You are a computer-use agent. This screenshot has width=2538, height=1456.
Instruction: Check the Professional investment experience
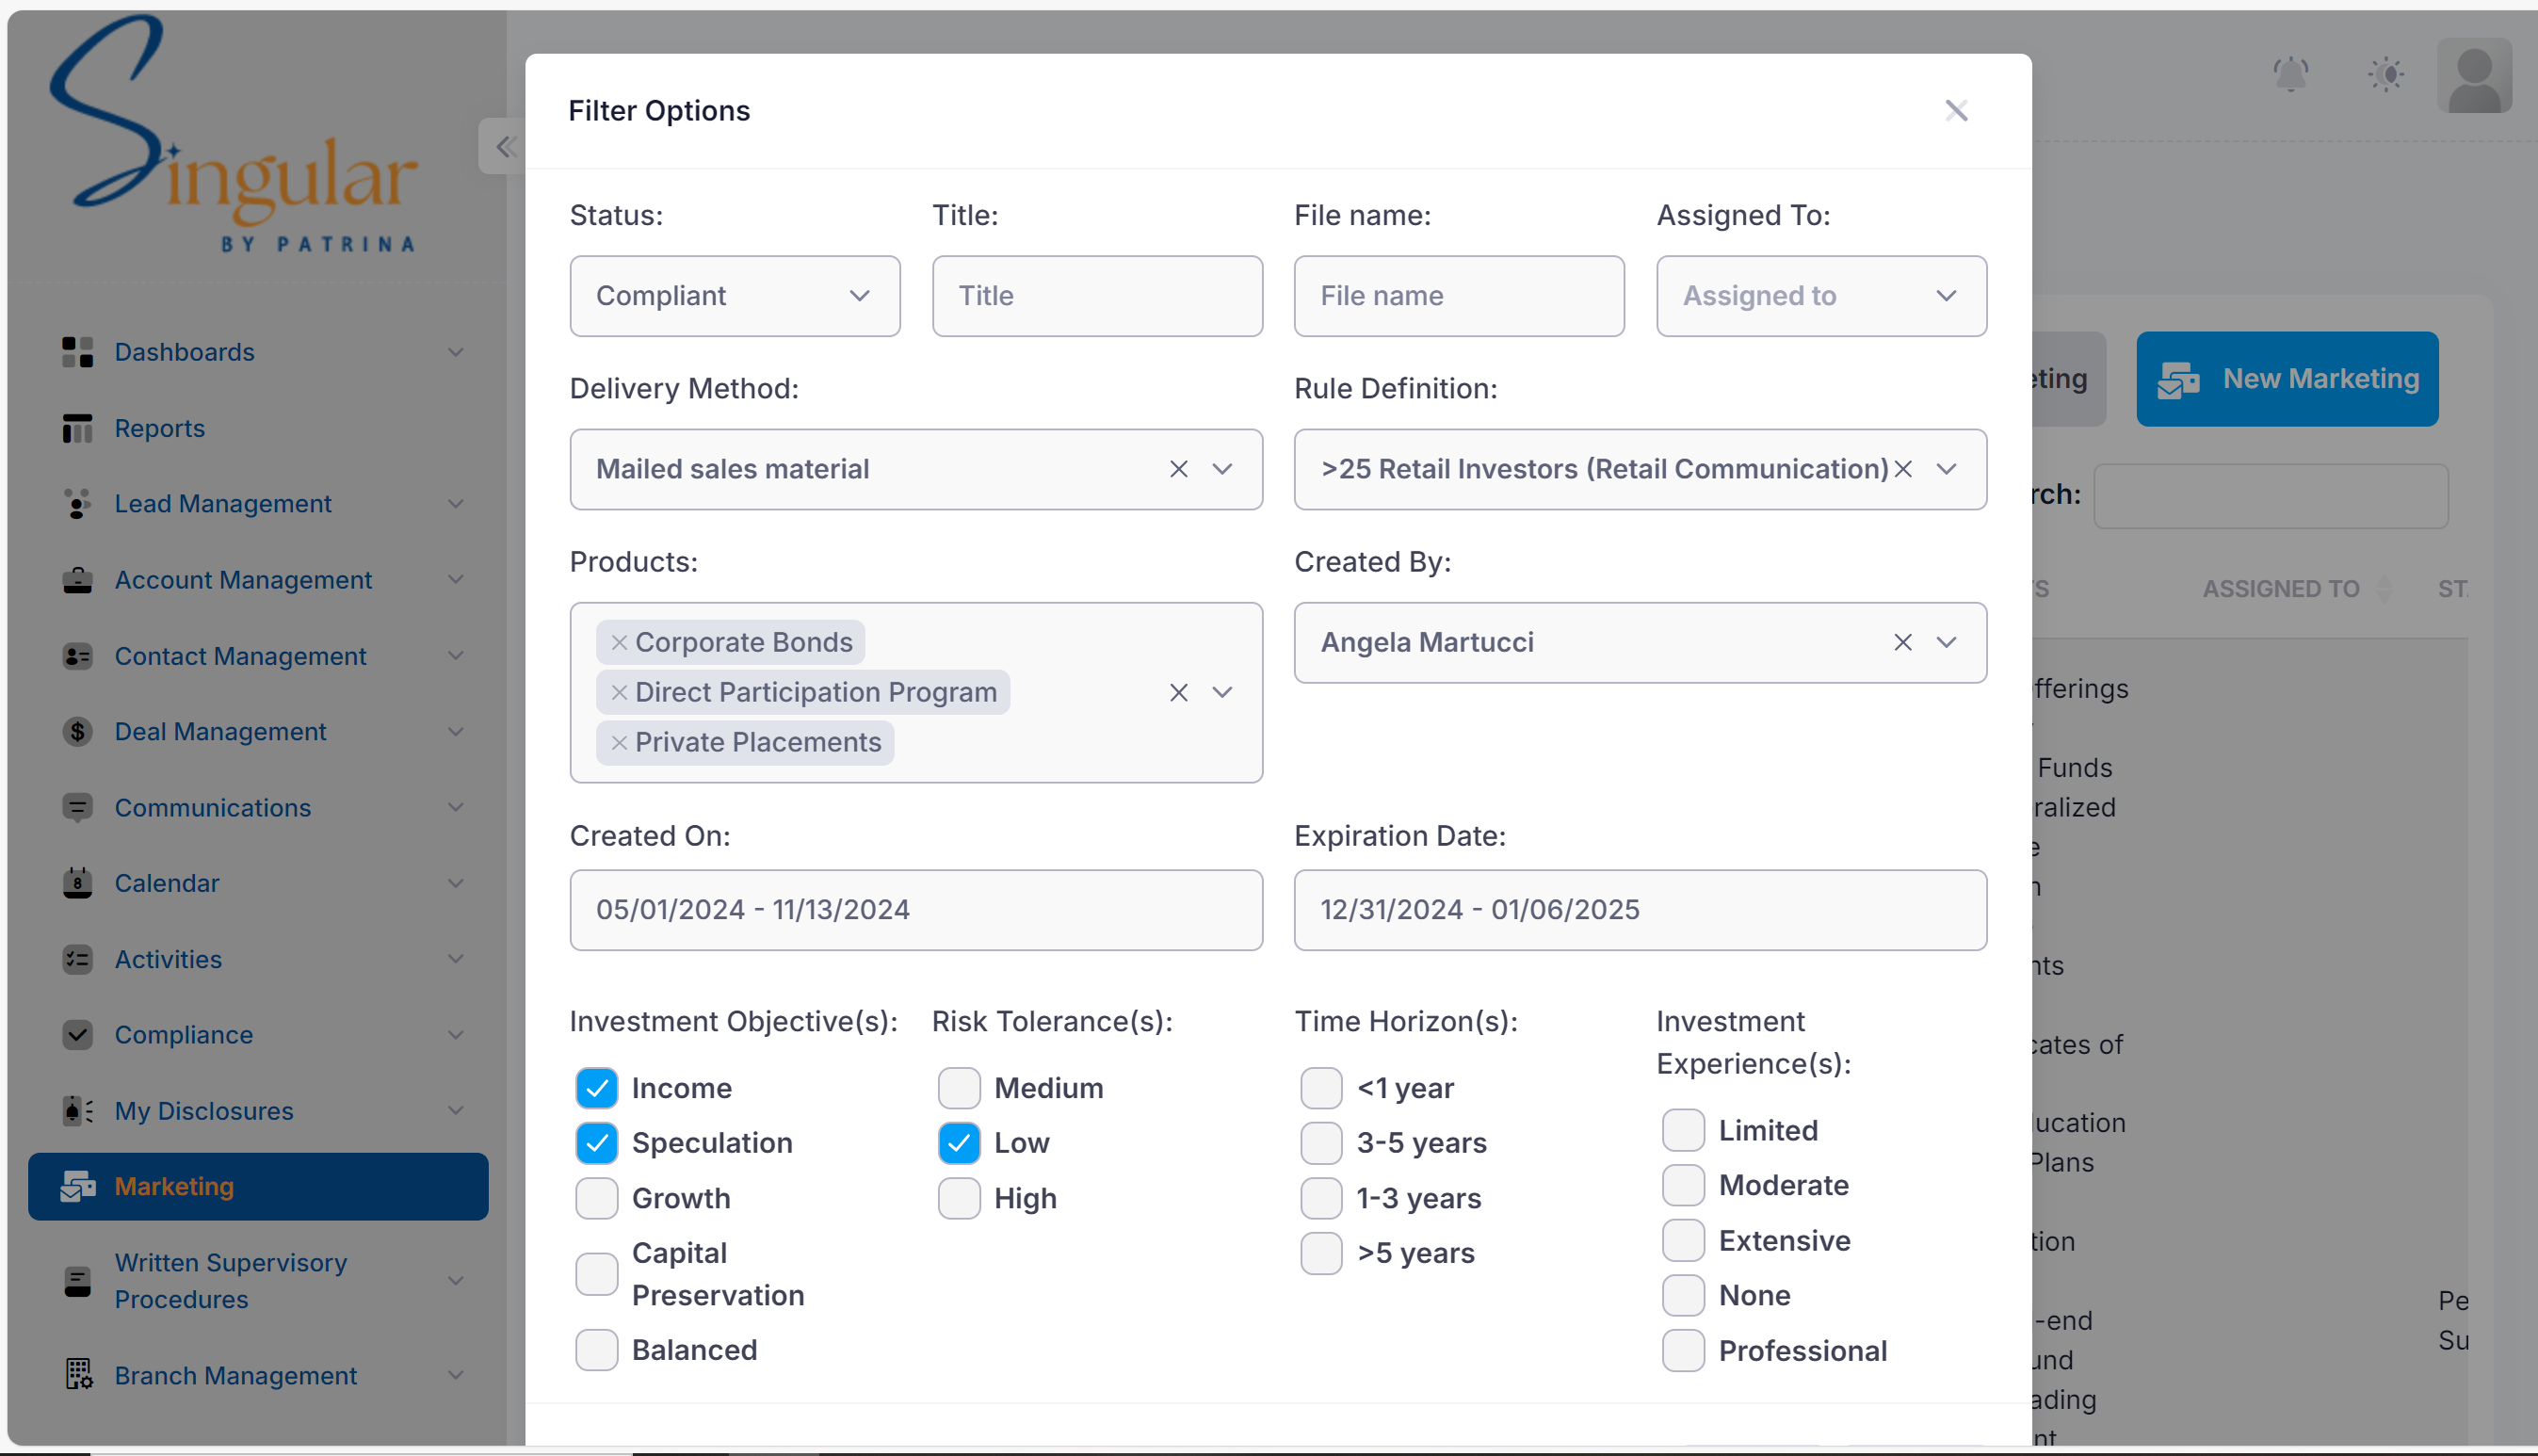[1683, 1351]
